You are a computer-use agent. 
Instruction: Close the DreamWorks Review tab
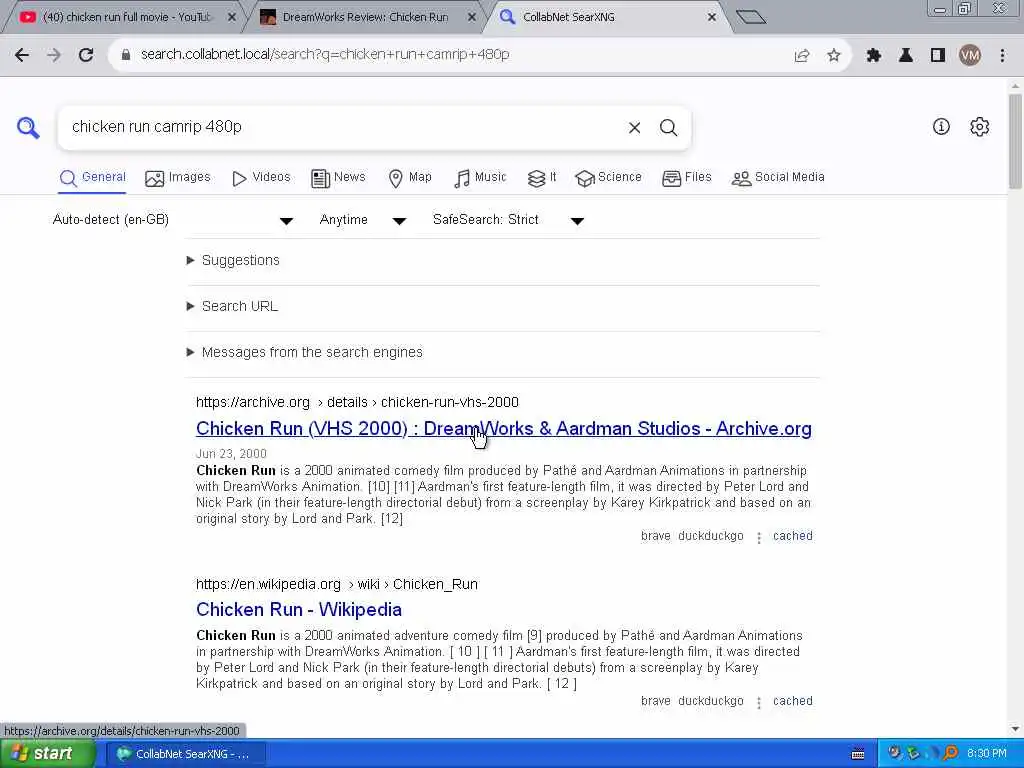(x=472, y=18)
